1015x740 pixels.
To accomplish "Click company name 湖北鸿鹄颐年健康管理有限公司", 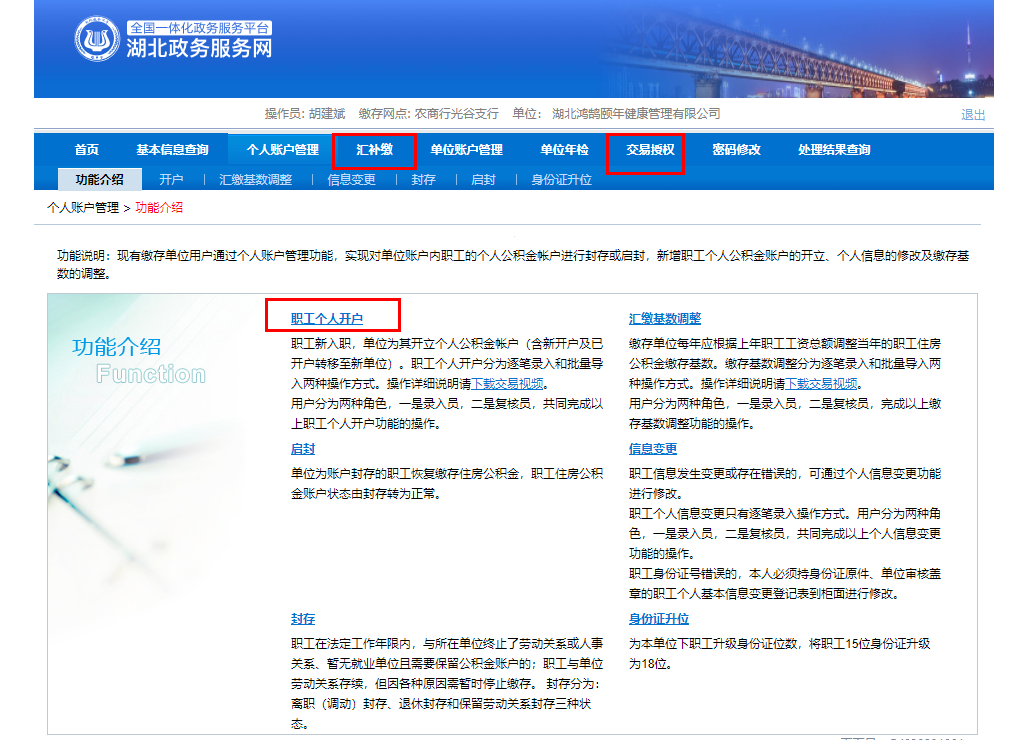I will (x=636, y=114).
